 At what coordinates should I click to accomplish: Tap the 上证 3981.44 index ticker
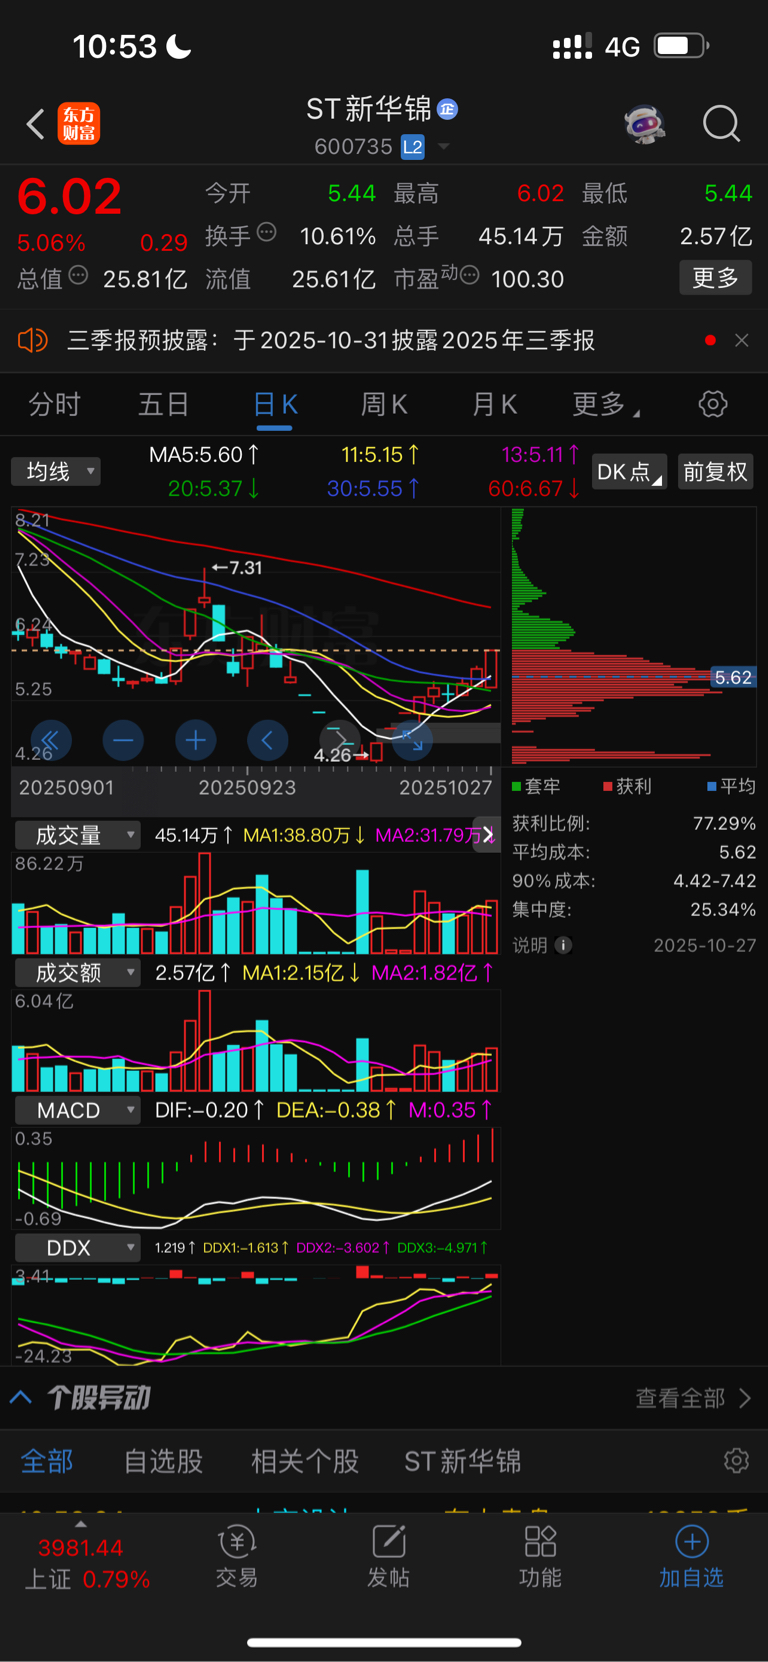click(x=87, y=1563)
